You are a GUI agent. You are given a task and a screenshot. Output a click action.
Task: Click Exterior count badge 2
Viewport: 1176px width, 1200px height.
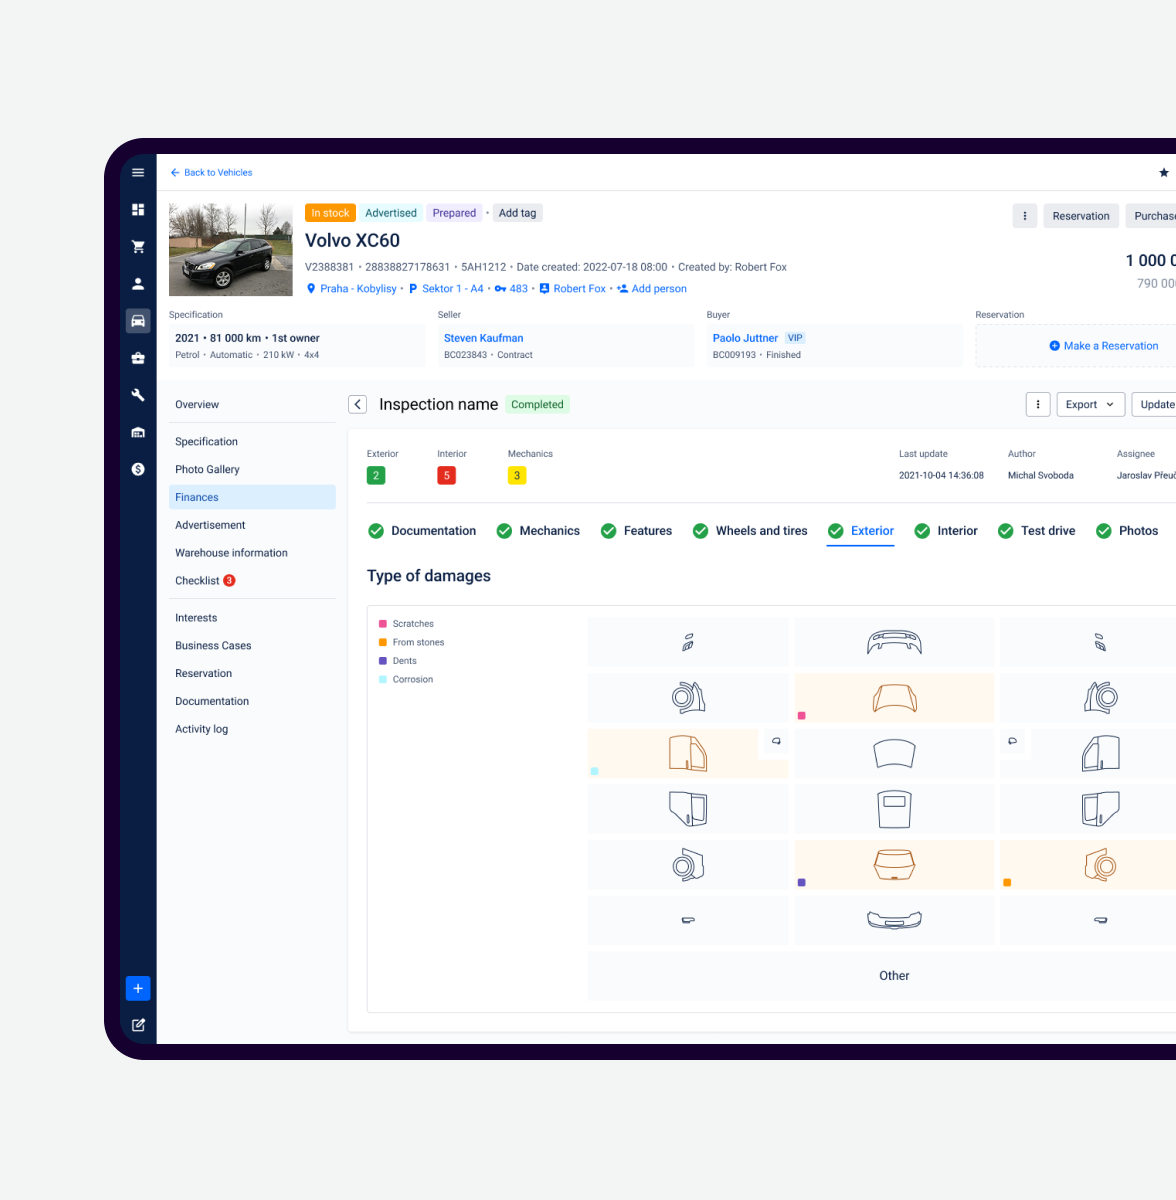pos(376,476)
